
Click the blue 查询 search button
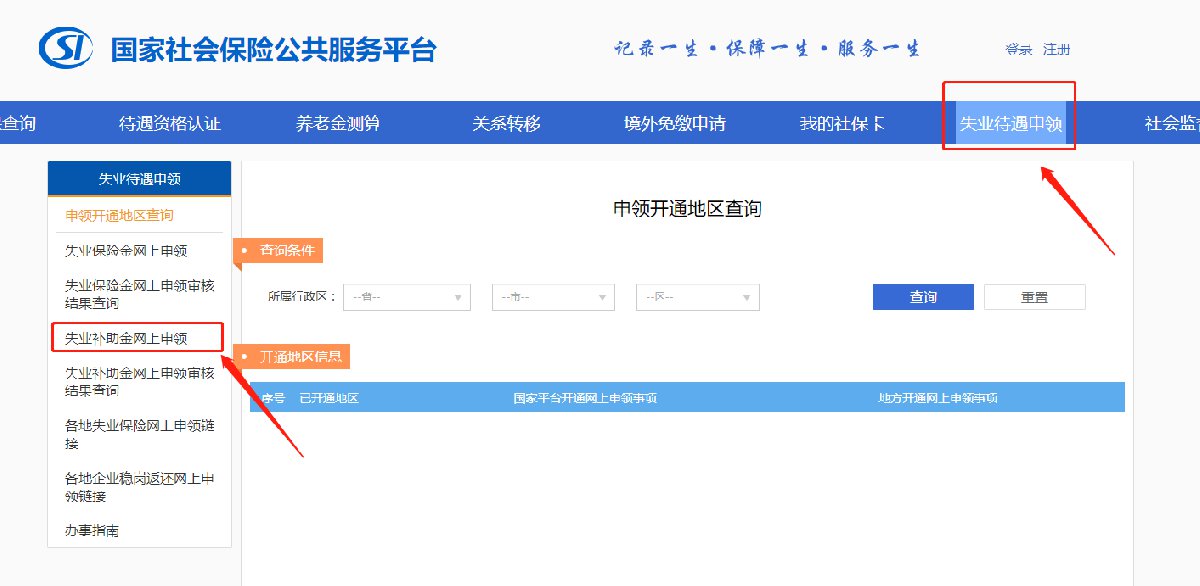pos(922,297)
